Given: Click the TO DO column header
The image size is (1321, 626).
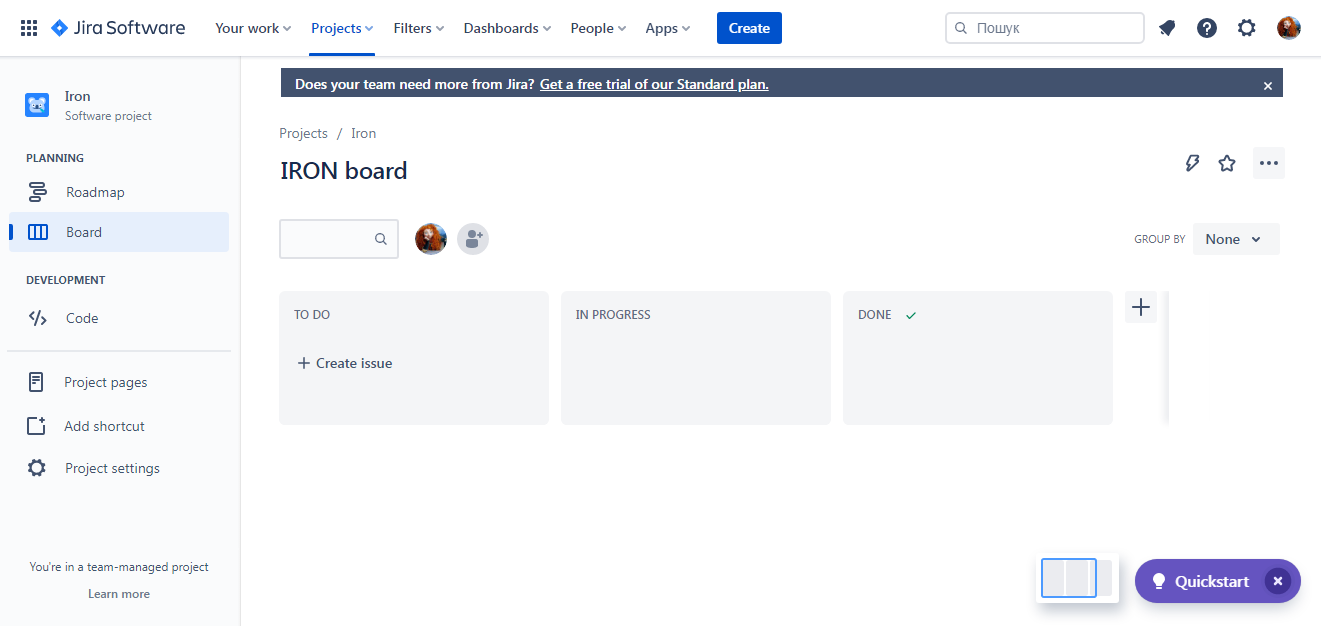Looking at the screenshot, I should [312, 315].
